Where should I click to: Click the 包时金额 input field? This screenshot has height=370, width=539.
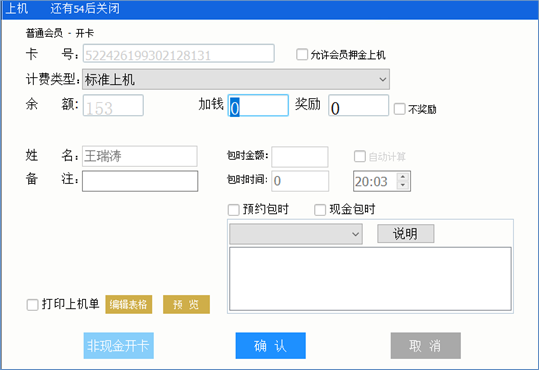pos(300,157)
